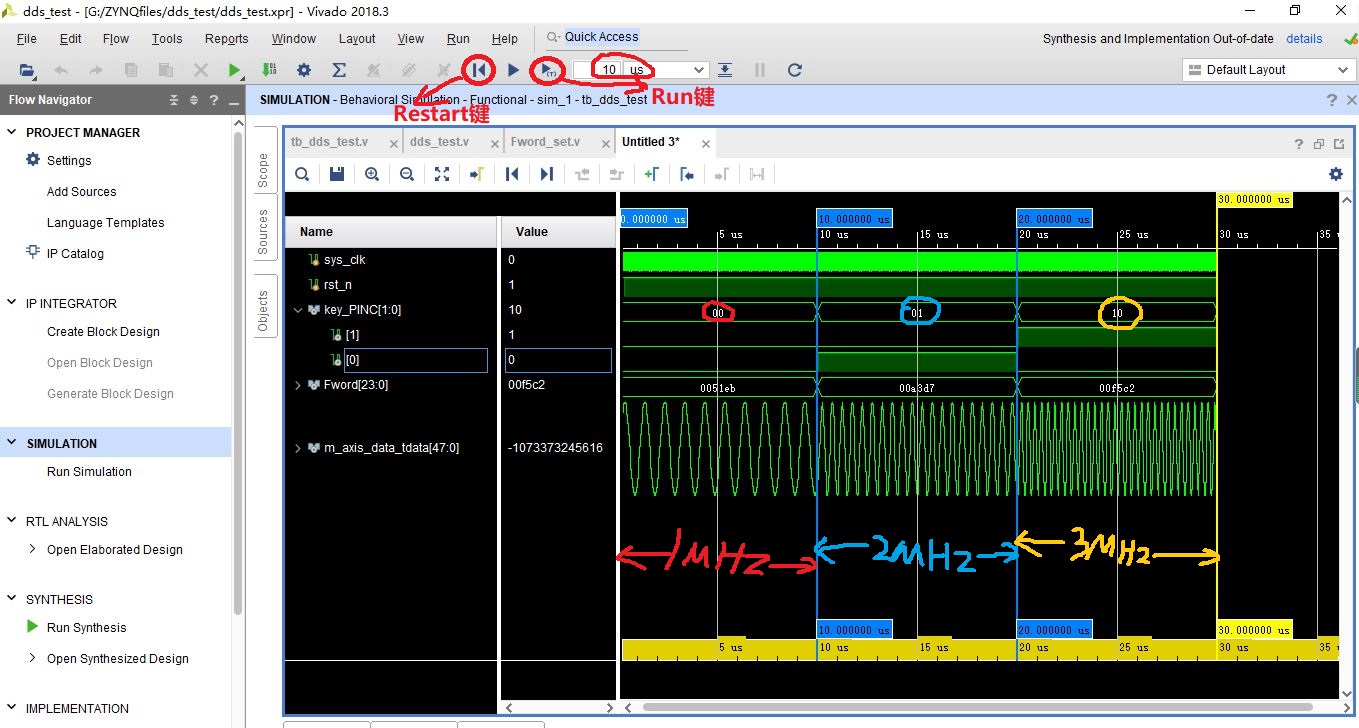1359x728 pixels.
Task: Click the Restart simulation button
Action: [479, 70]
